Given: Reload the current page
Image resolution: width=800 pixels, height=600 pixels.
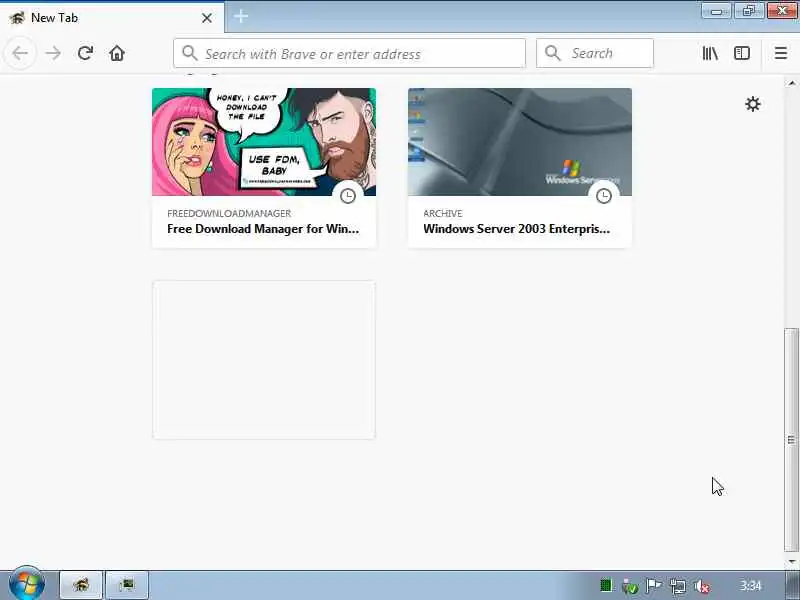Looking at the screenshot, I should (x=85, y=53).
